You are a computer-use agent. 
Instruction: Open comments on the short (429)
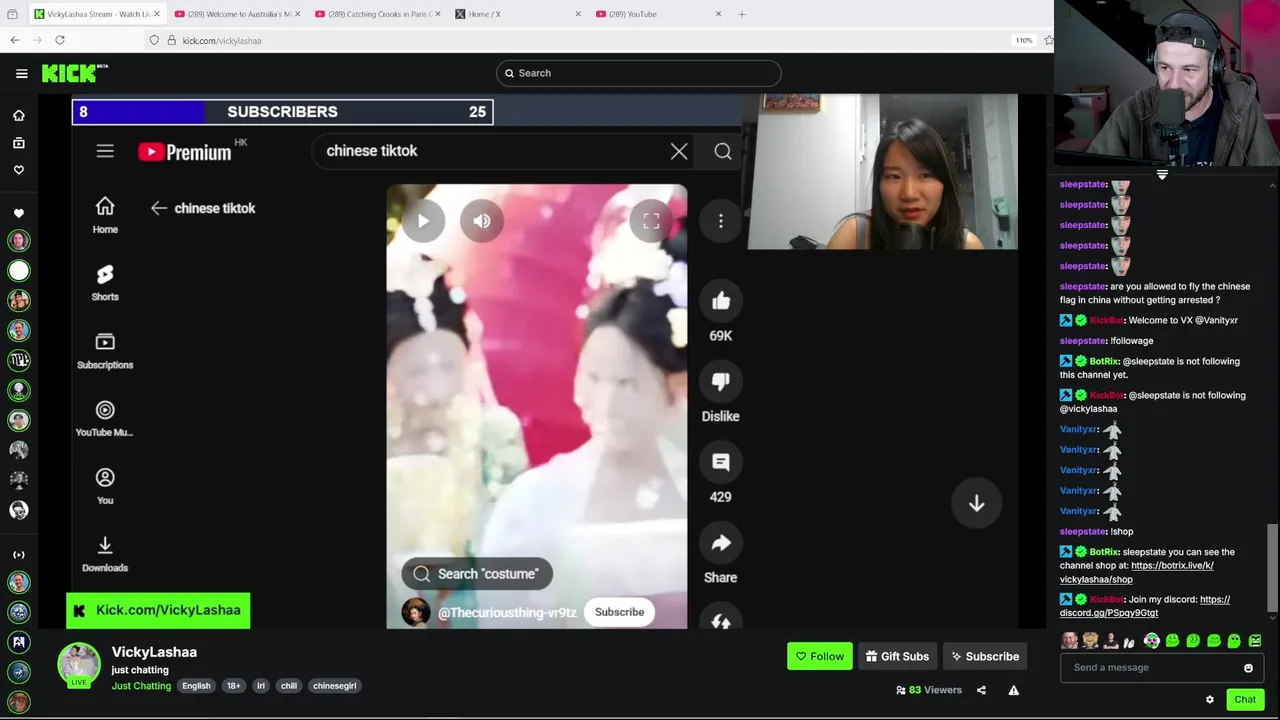coord(721,462)
